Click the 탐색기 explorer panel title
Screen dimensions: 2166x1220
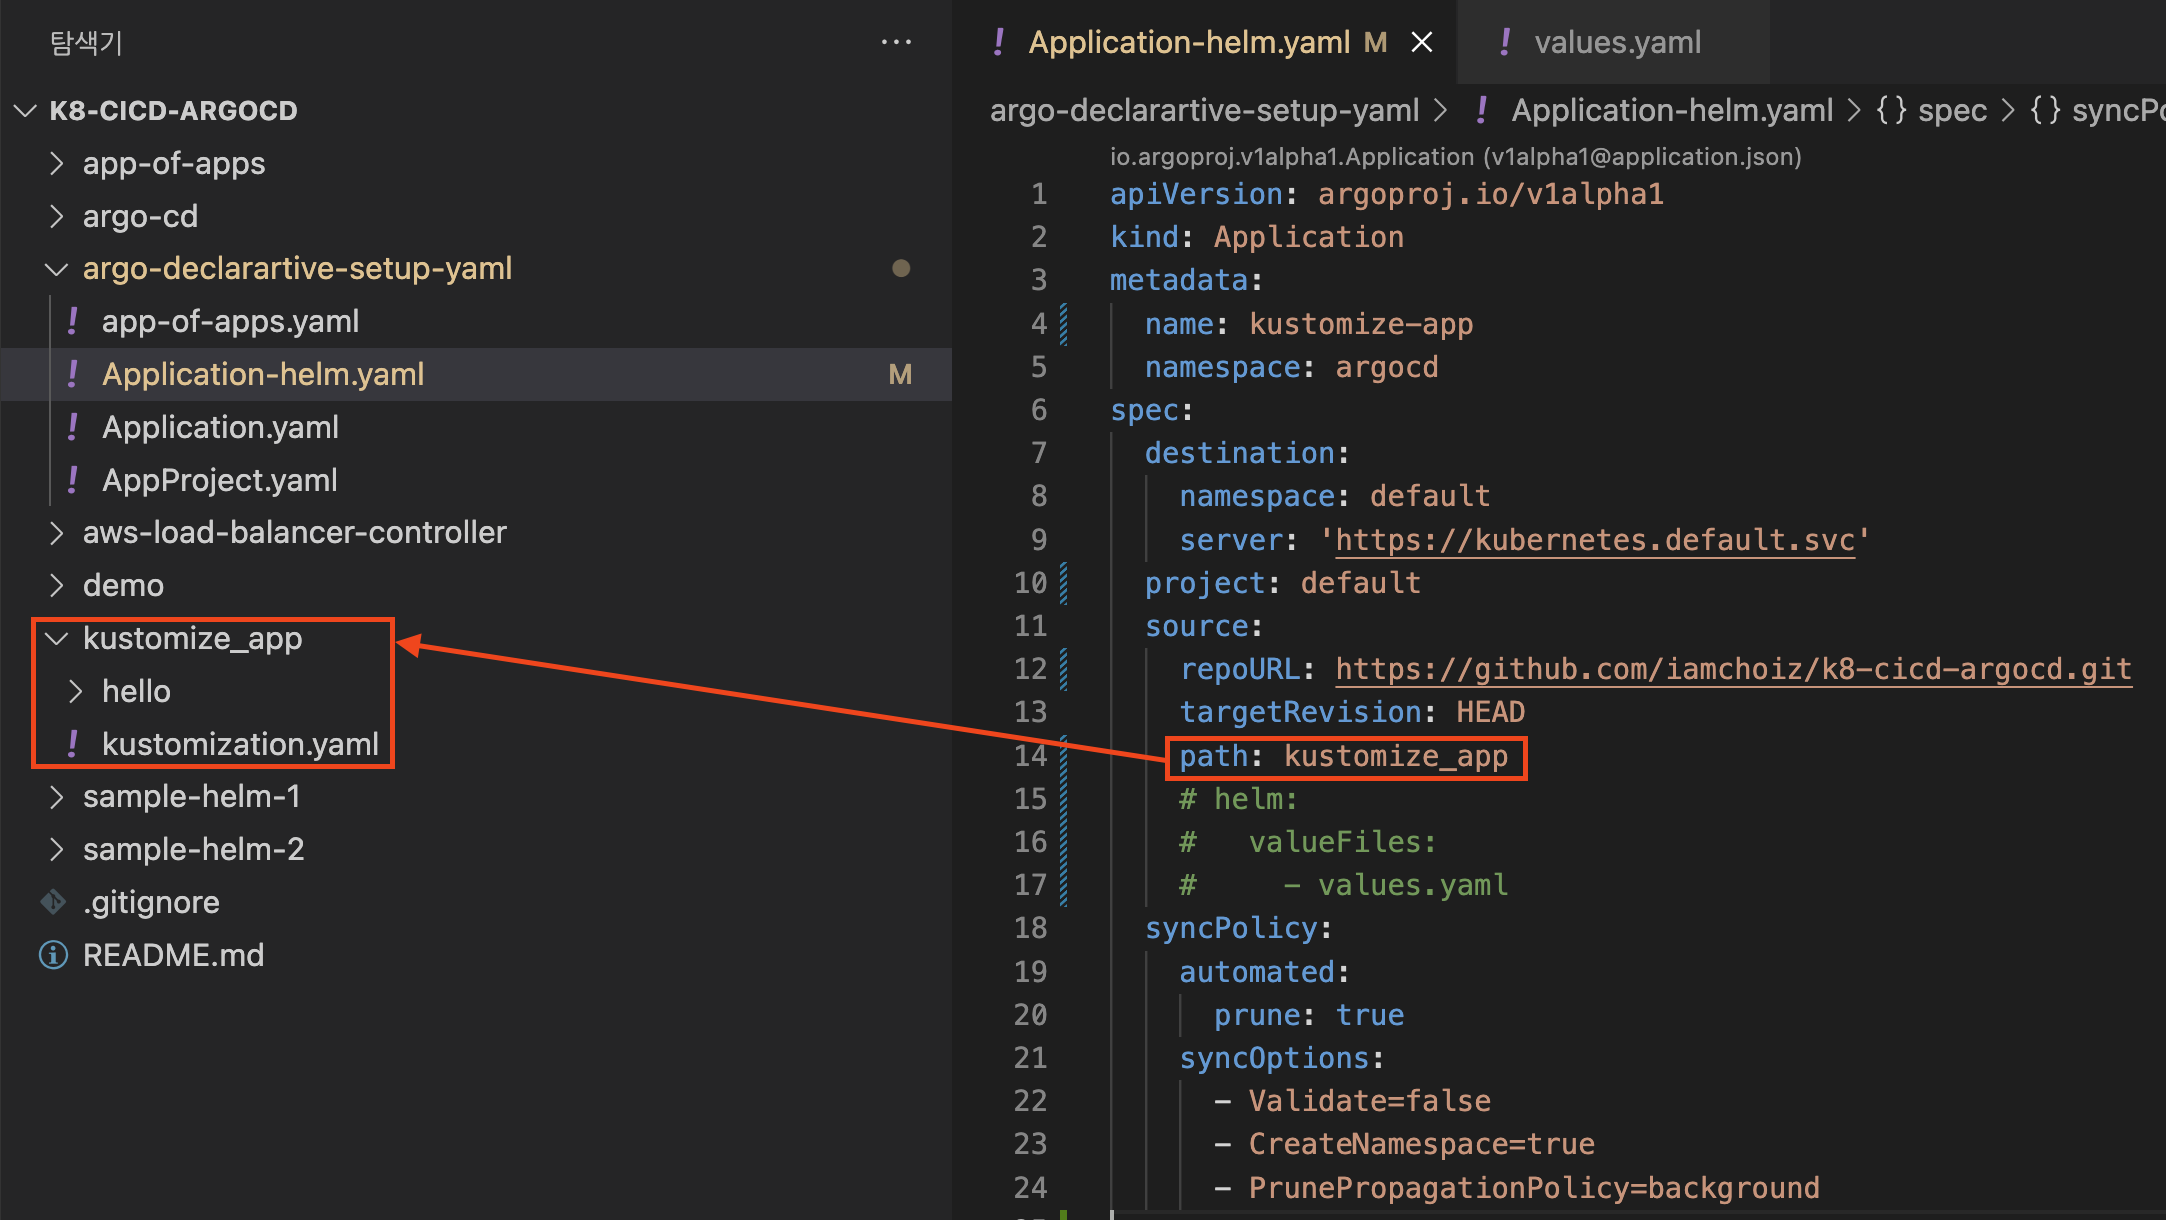(x=86, y=42)
